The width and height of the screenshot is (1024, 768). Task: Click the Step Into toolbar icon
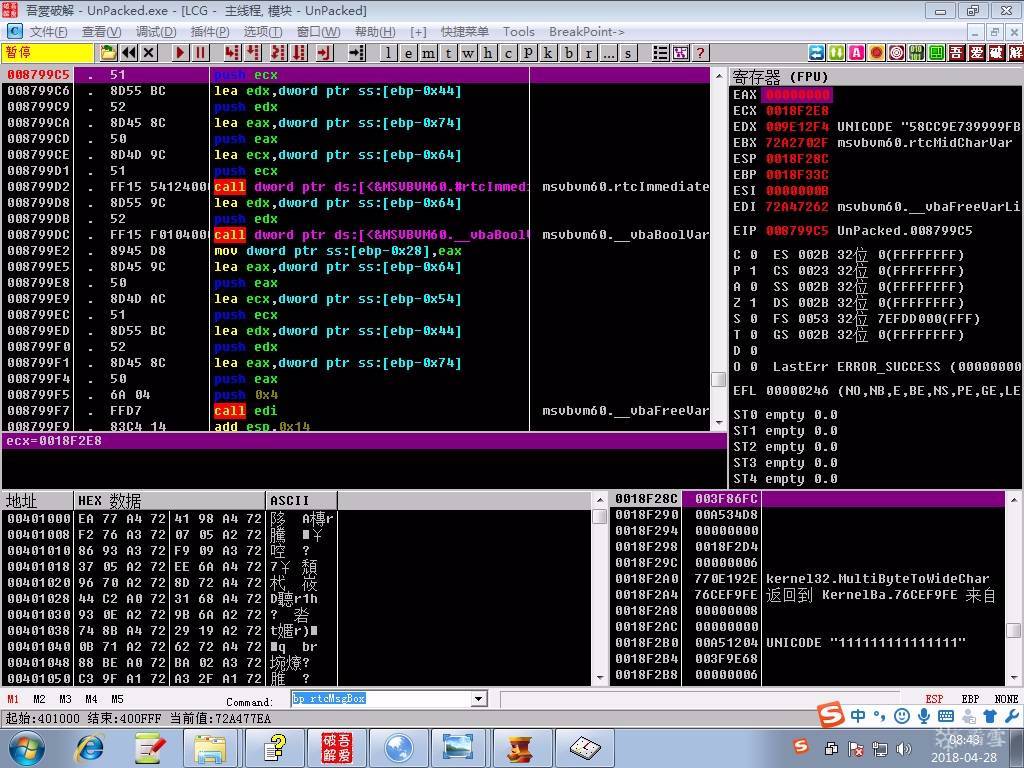tap(232, 53)
